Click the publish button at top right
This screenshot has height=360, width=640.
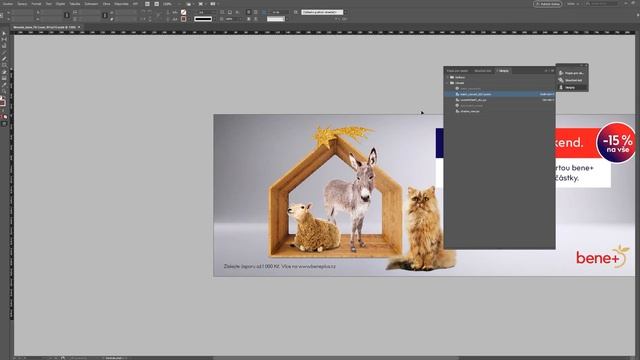(x=547, y=4)
